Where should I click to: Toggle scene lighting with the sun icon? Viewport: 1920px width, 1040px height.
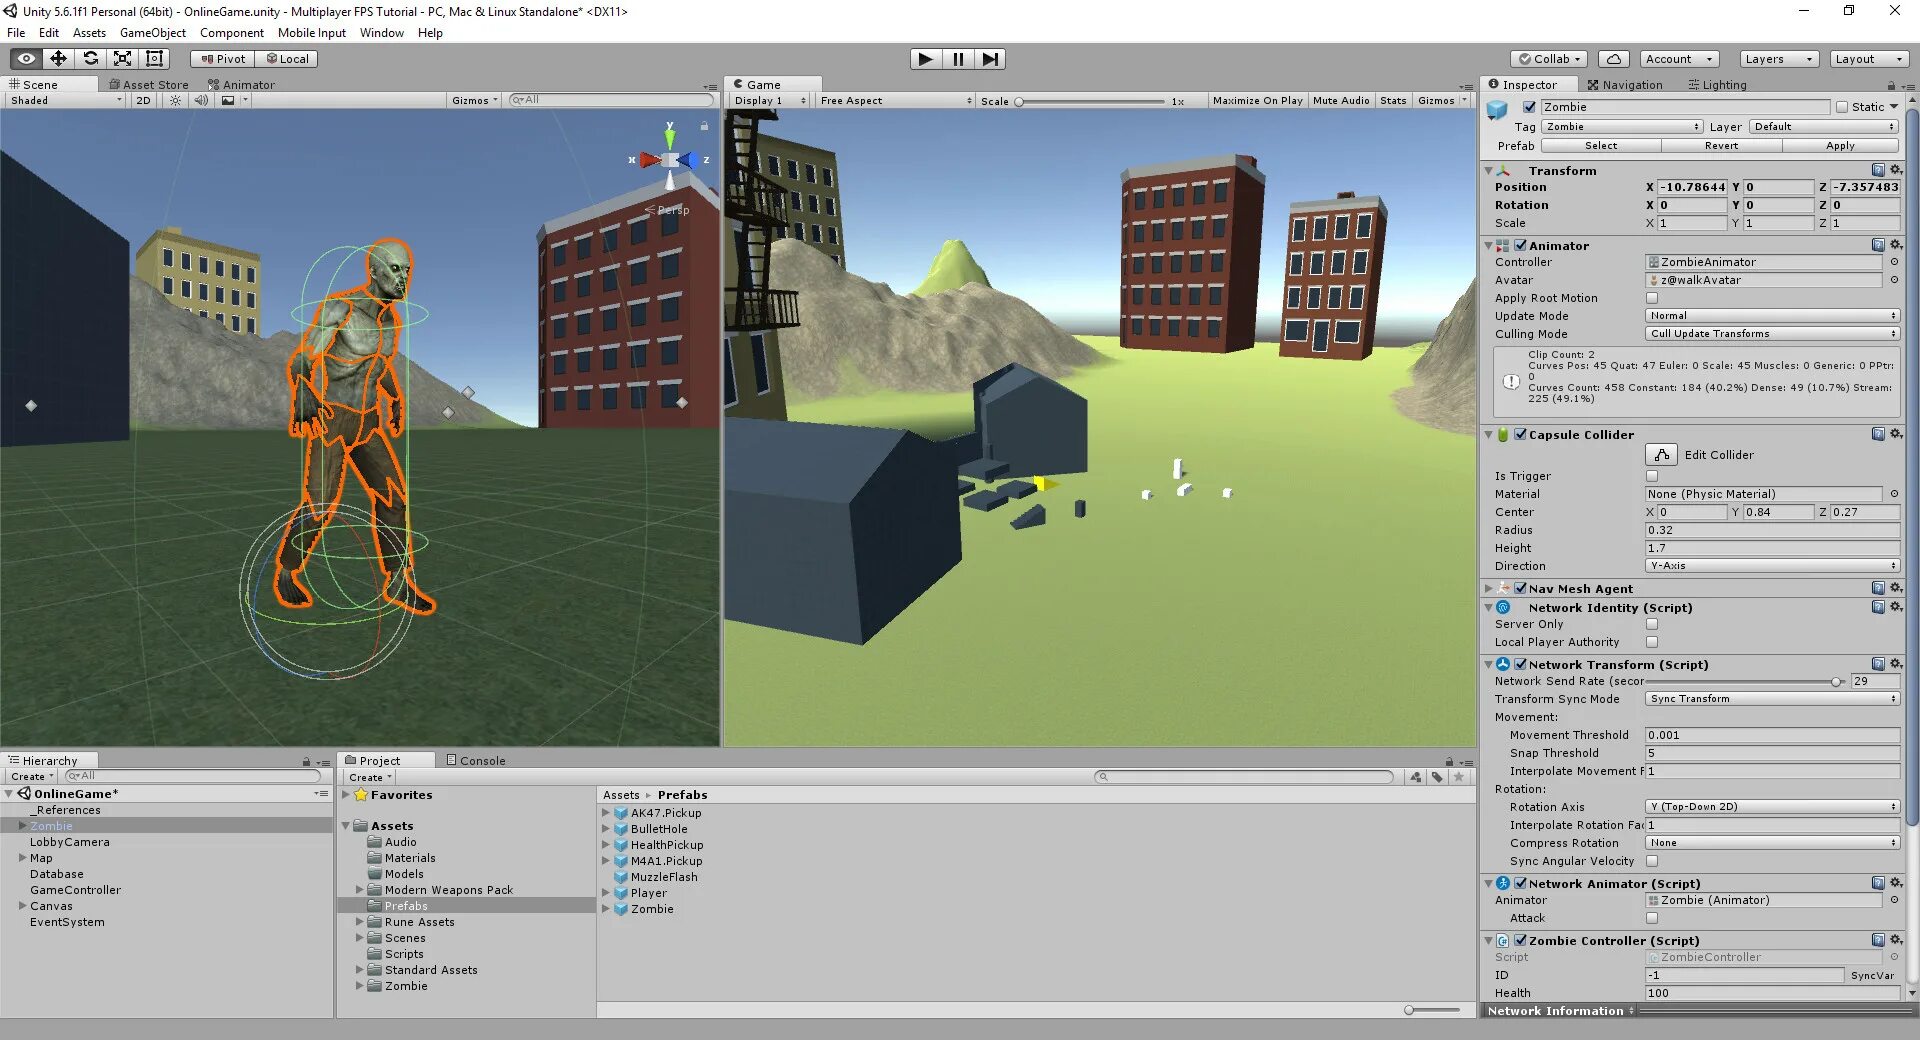[x=174, y=100]
